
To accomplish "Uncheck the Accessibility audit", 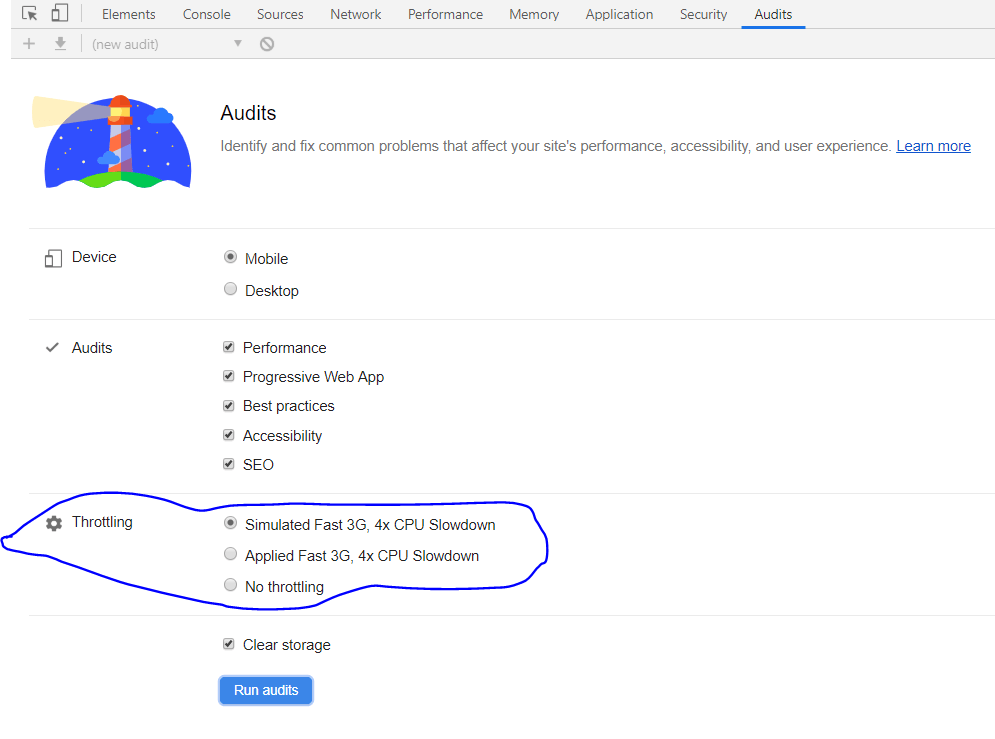I will point(228,434).
